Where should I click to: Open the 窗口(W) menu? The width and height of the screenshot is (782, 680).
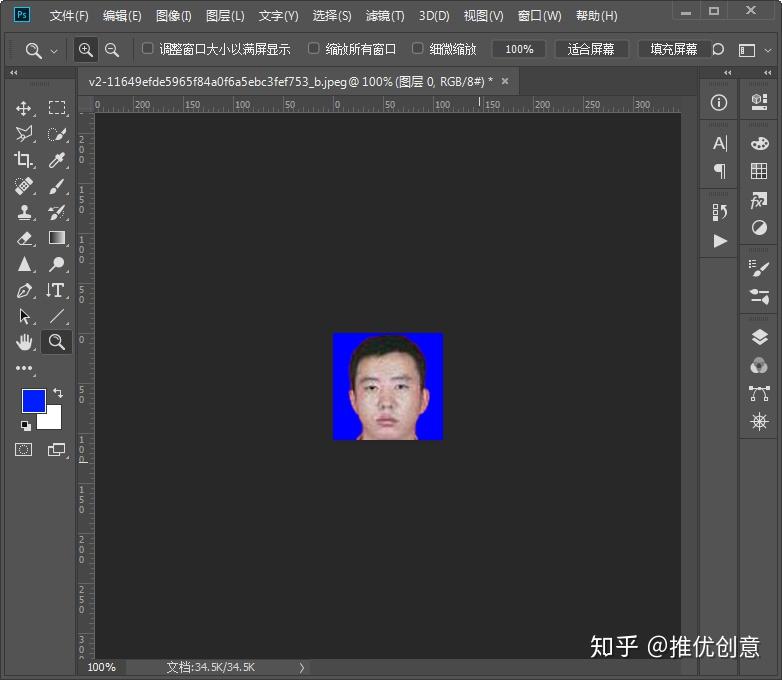point(540,16)
